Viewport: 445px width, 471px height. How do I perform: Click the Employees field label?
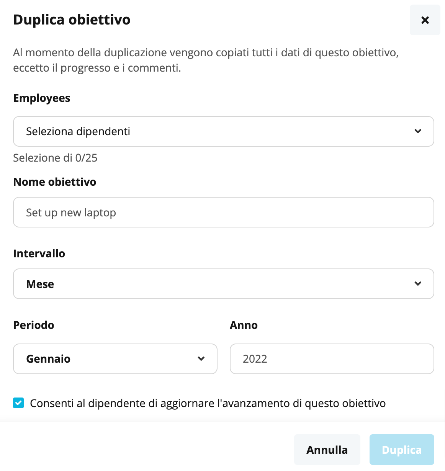[42, 98]
